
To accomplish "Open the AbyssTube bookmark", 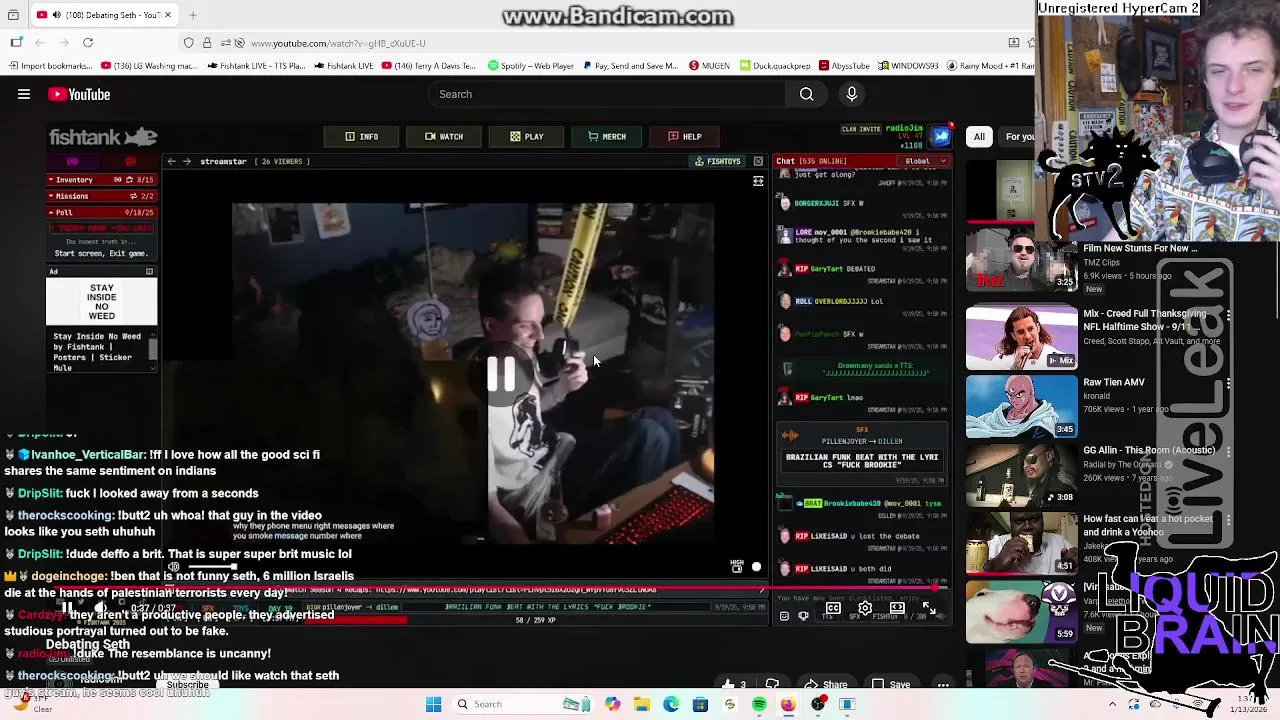I will 843,66.
